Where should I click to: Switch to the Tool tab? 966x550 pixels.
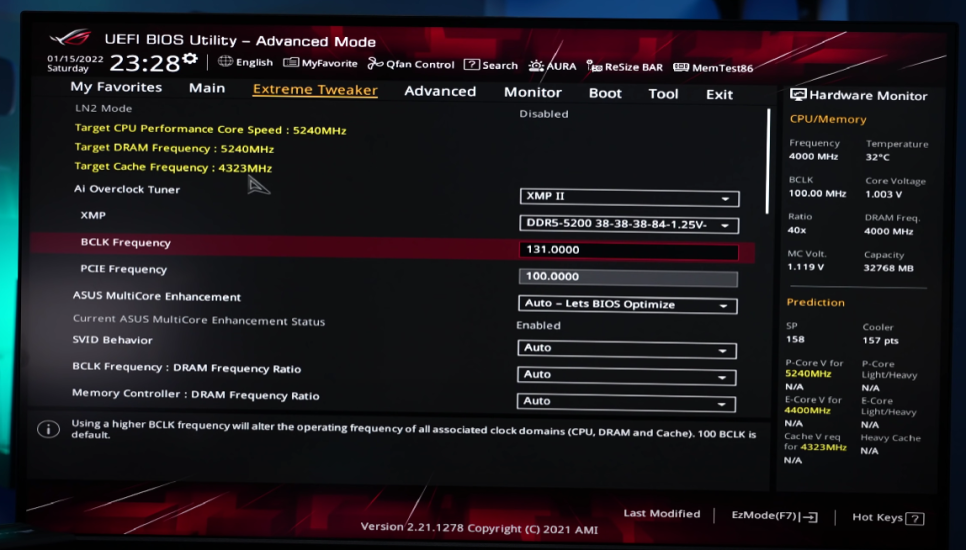[x=663, y=94]
